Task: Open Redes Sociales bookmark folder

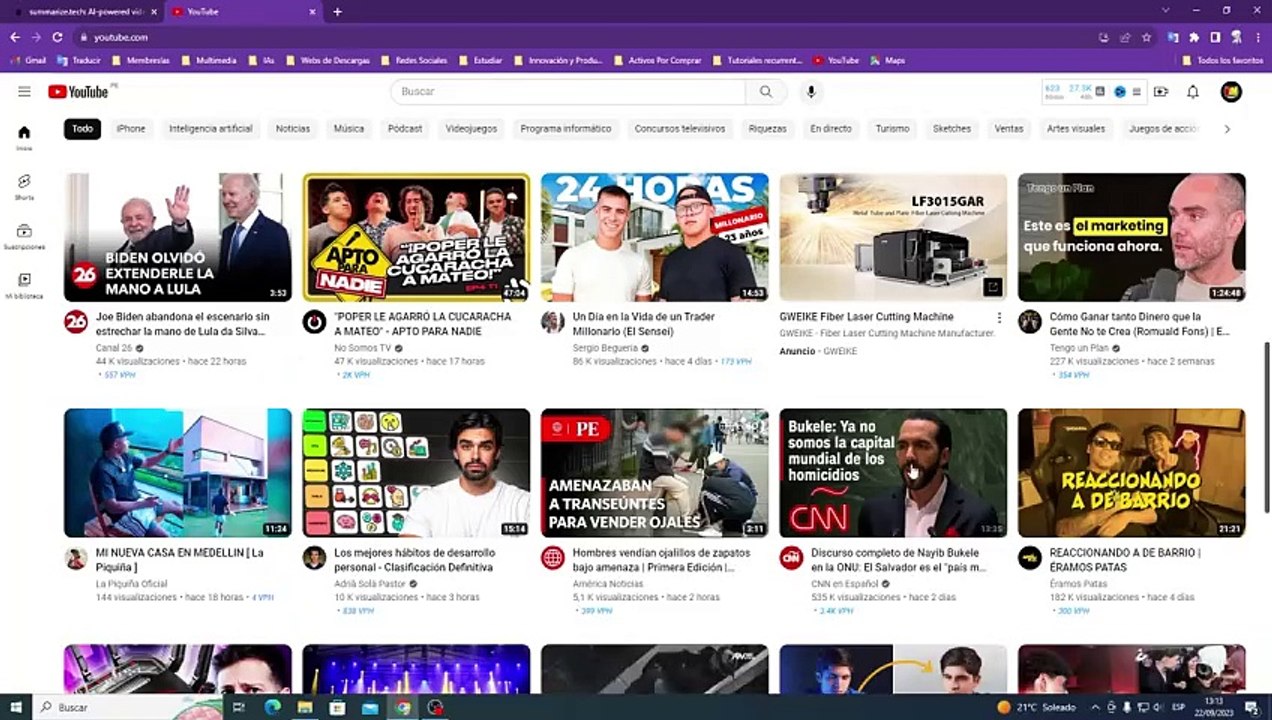Action: [x=414, y=60]
